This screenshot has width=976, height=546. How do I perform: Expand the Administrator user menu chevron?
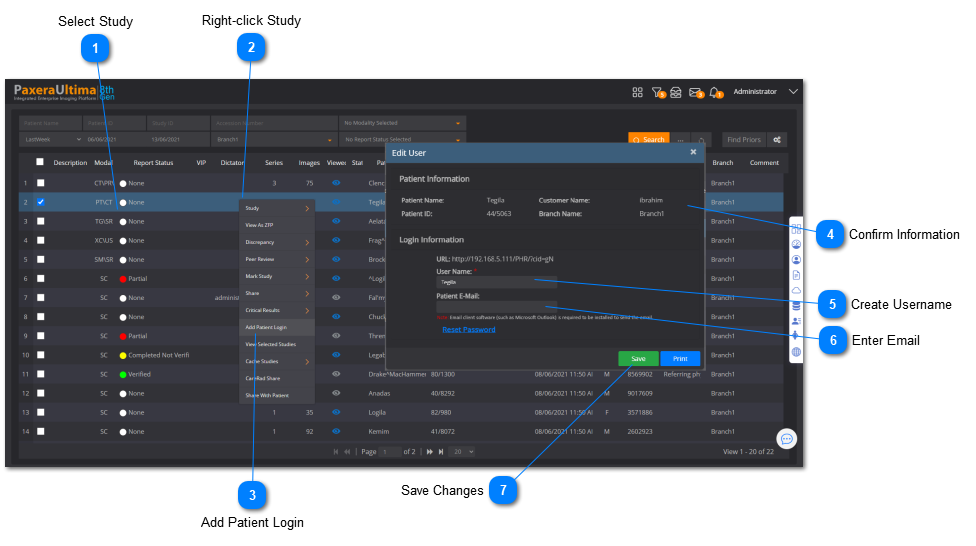tap(793, 92)
